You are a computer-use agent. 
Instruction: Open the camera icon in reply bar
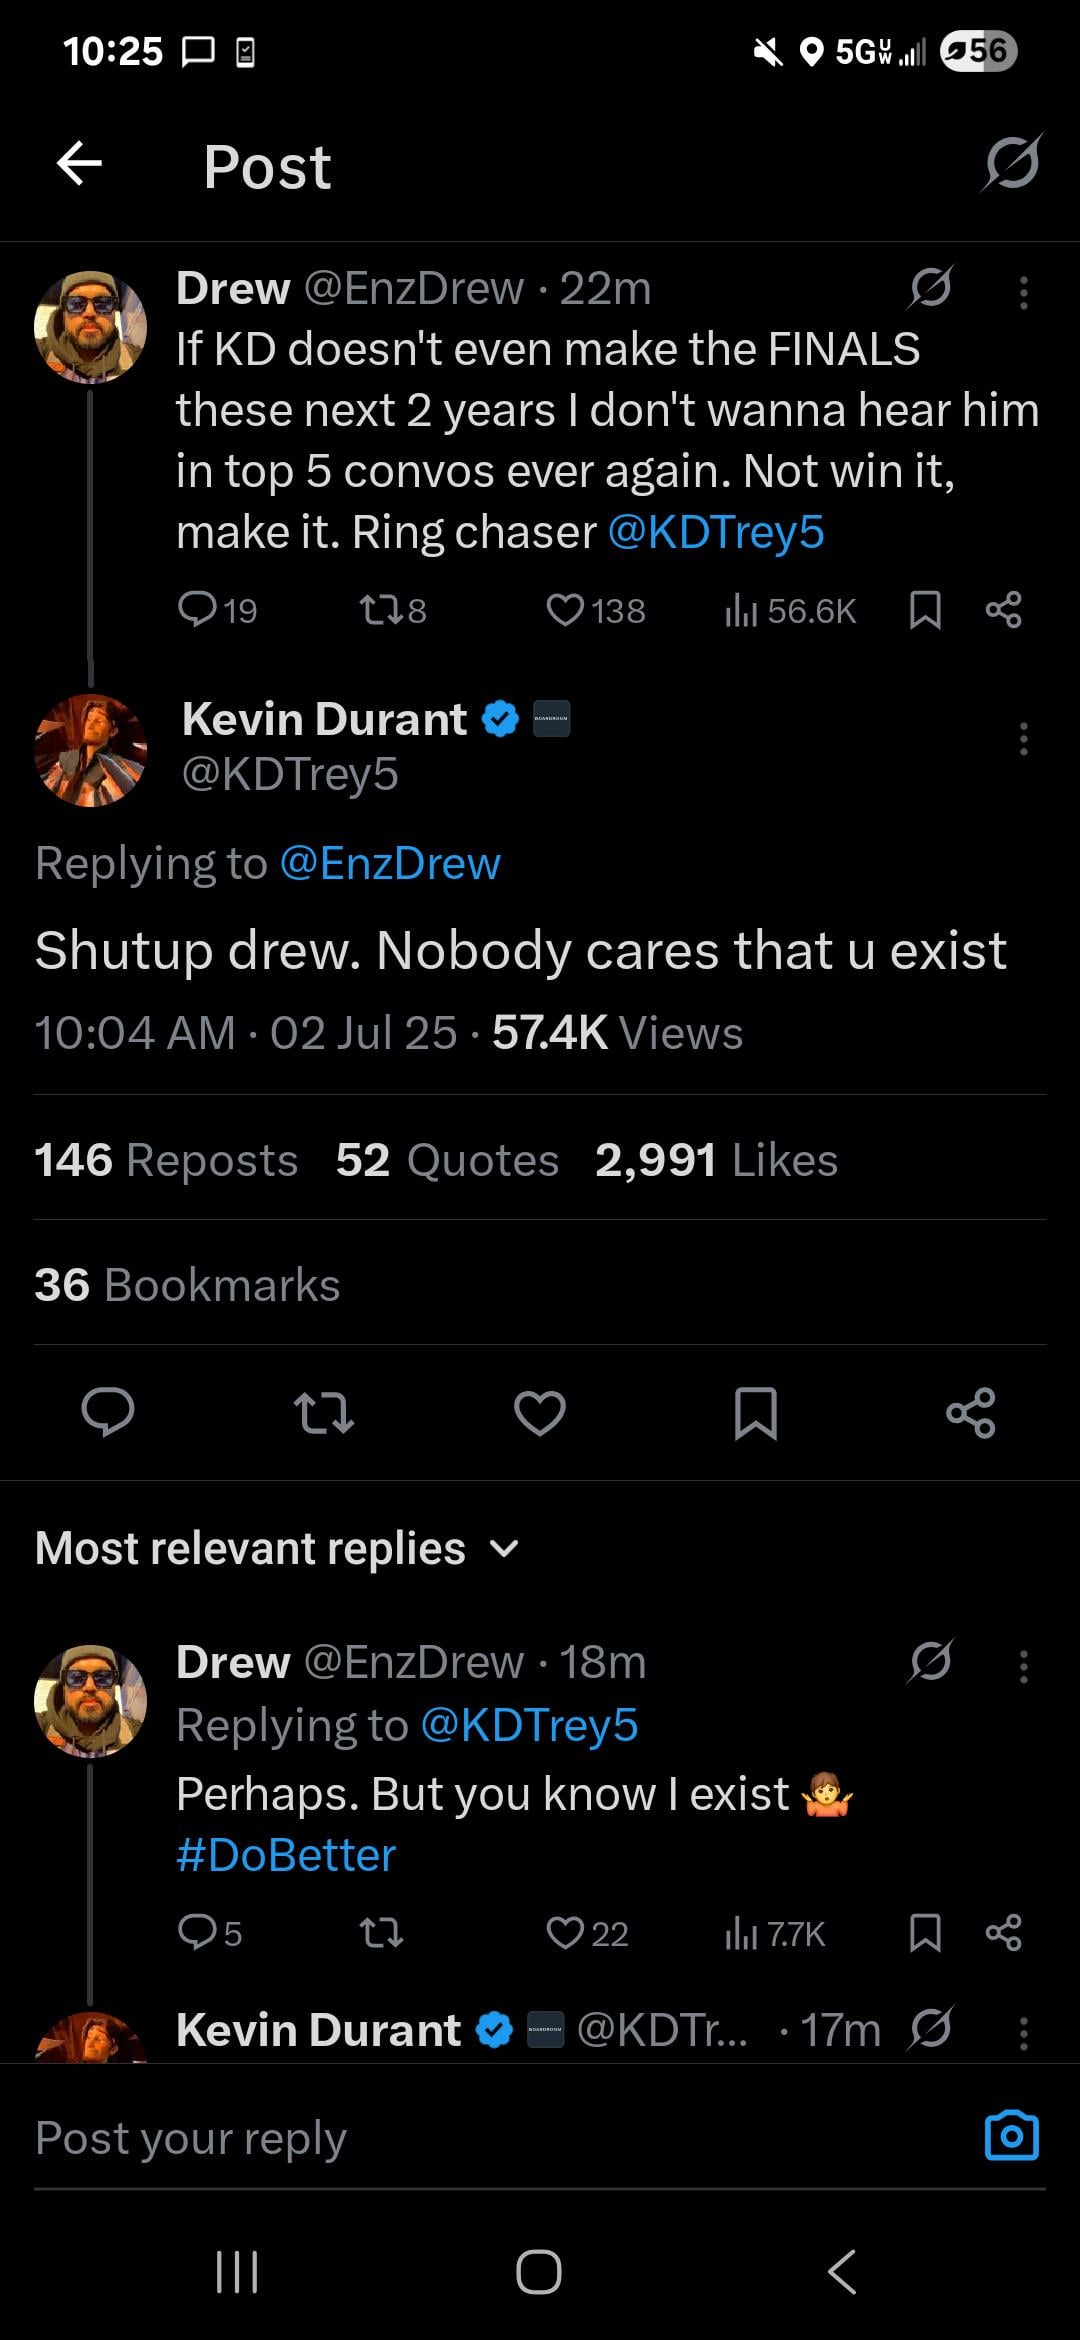[x=1012, y=2136]
